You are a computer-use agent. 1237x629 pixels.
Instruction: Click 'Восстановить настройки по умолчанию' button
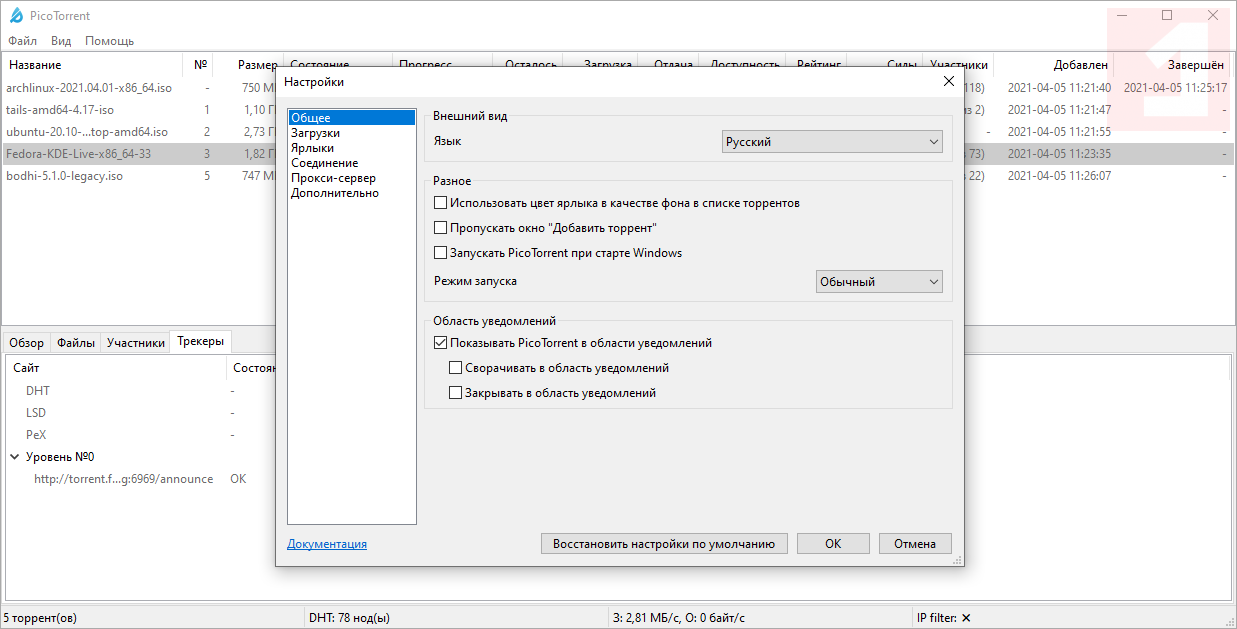point(665,544)
